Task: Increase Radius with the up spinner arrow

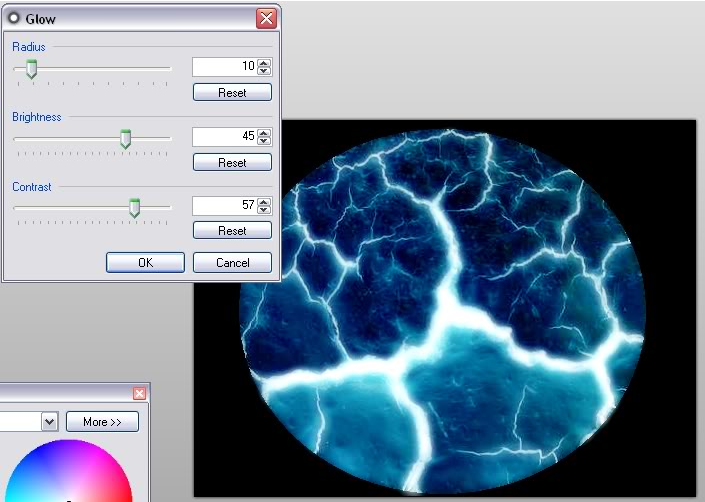Action: pos(264,62)
